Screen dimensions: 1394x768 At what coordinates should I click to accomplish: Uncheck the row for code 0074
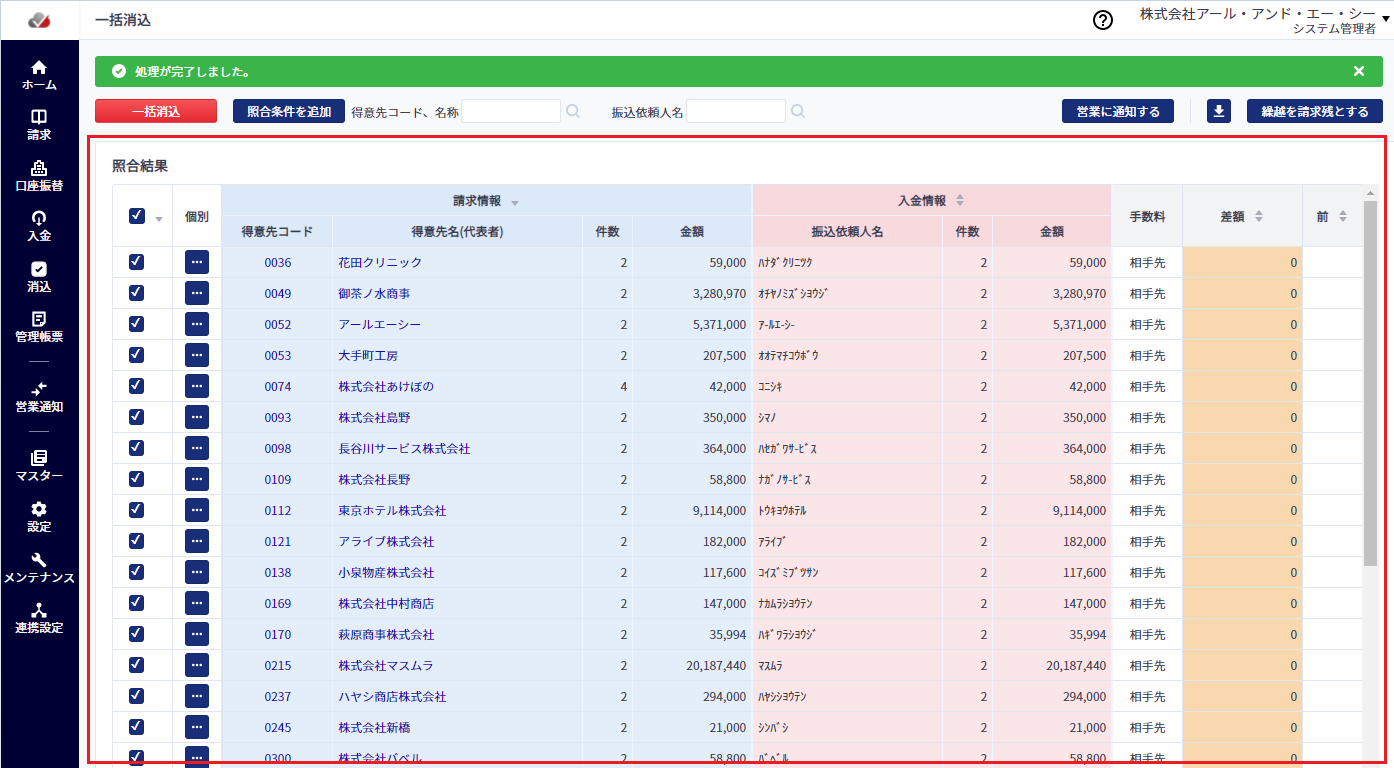[x=137, y=386]
